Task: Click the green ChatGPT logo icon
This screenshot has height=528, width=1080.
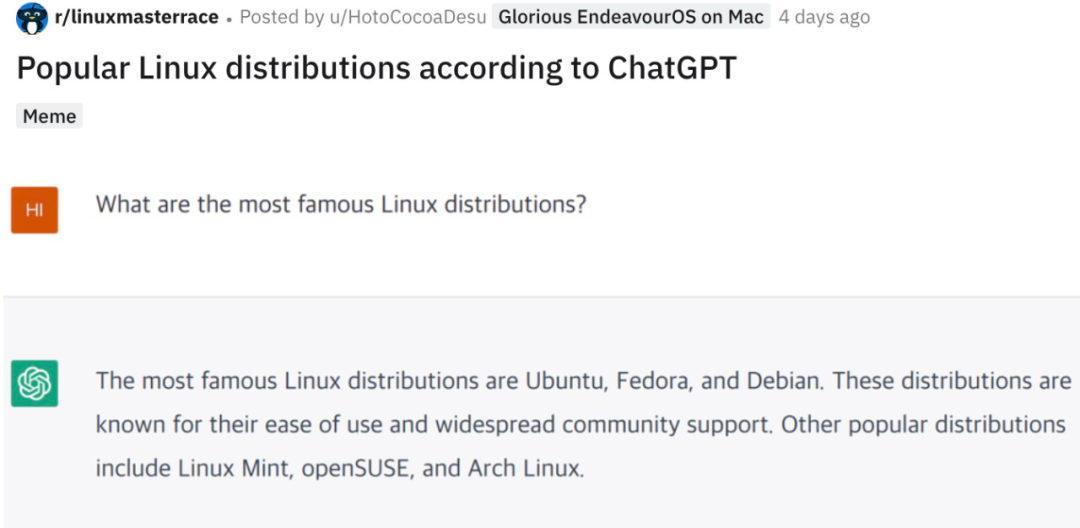Action: click(35, 383)
